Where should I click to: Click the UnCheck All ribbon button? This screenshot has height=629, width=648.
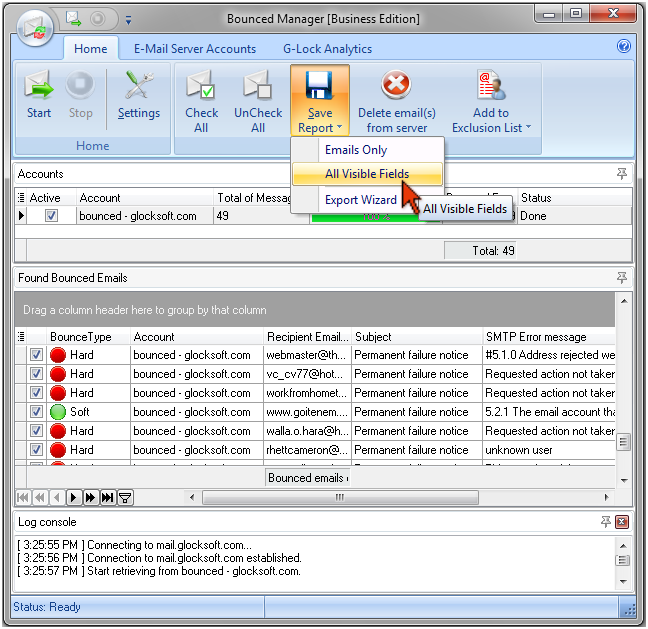258,102
